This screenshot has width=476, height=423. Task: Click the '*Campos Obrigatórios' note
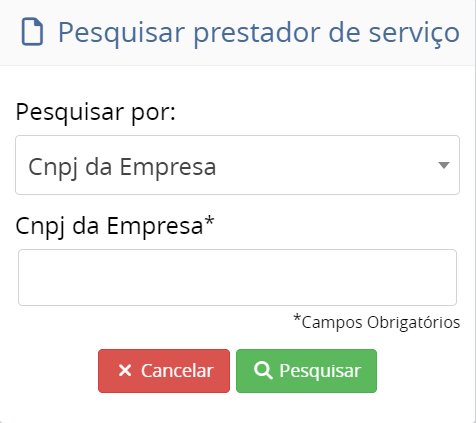point(377,322)
